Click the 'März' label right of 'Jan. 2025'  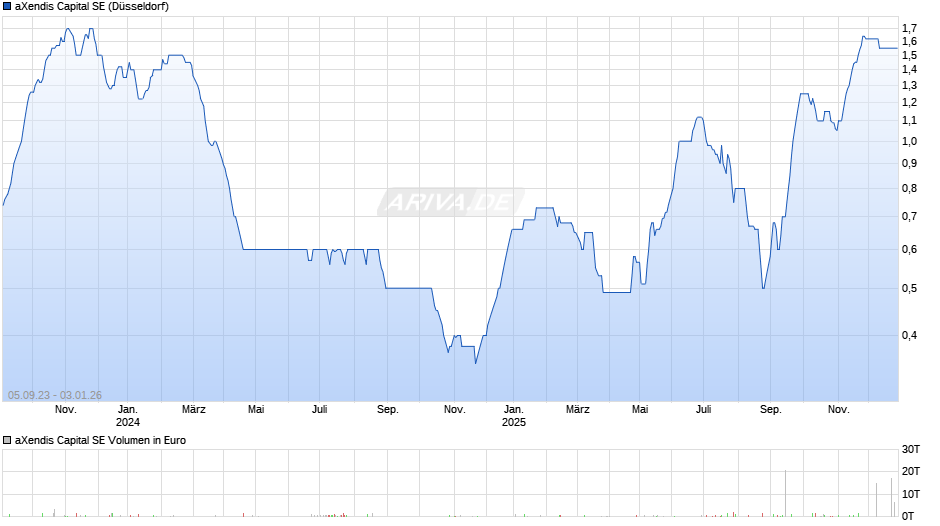pos(578,410)
